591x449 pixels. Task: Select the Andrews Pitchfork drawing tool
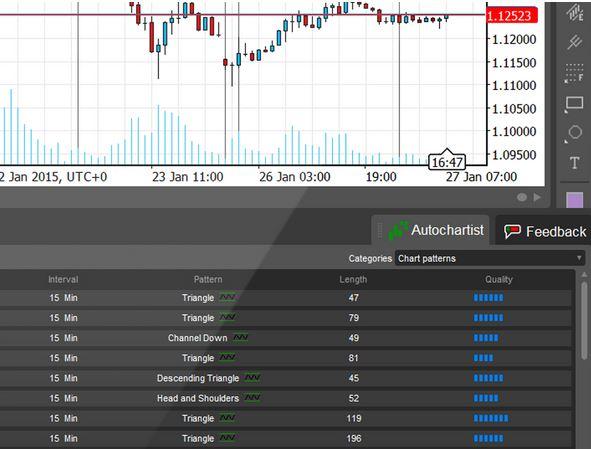(575, 42)
